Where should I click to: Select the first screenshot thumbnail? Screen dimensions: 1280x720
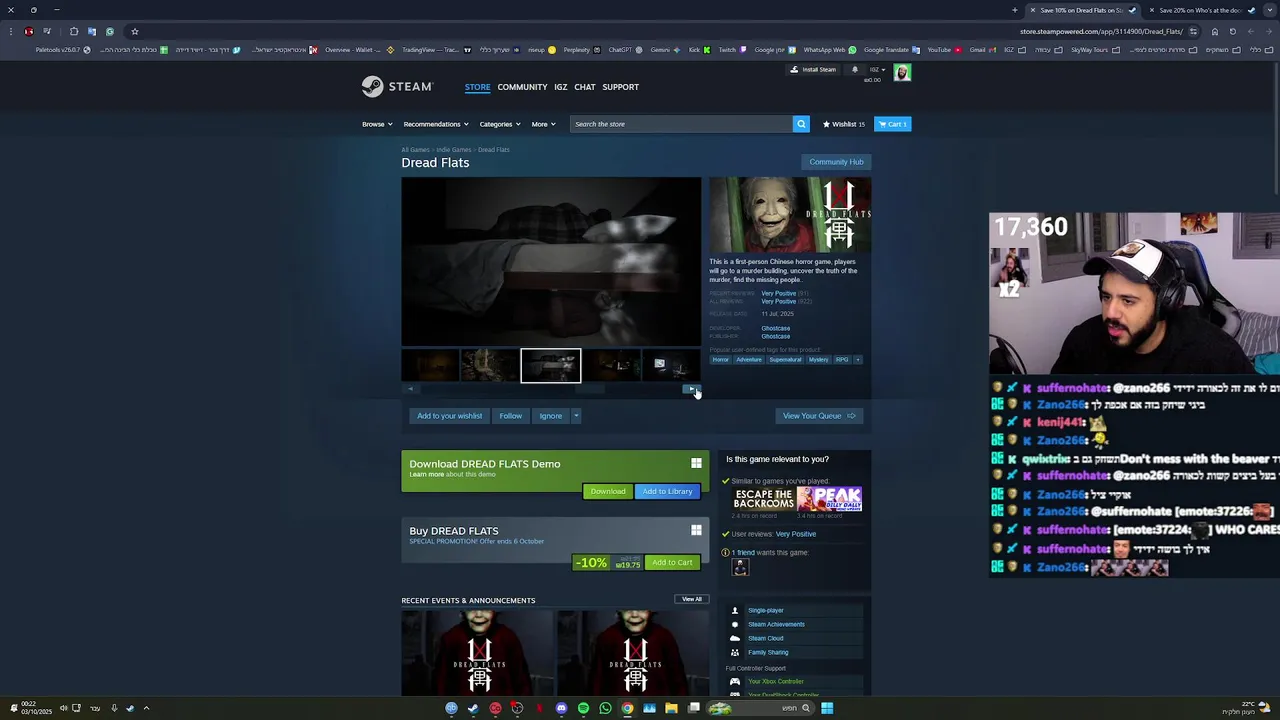point(430,366)
